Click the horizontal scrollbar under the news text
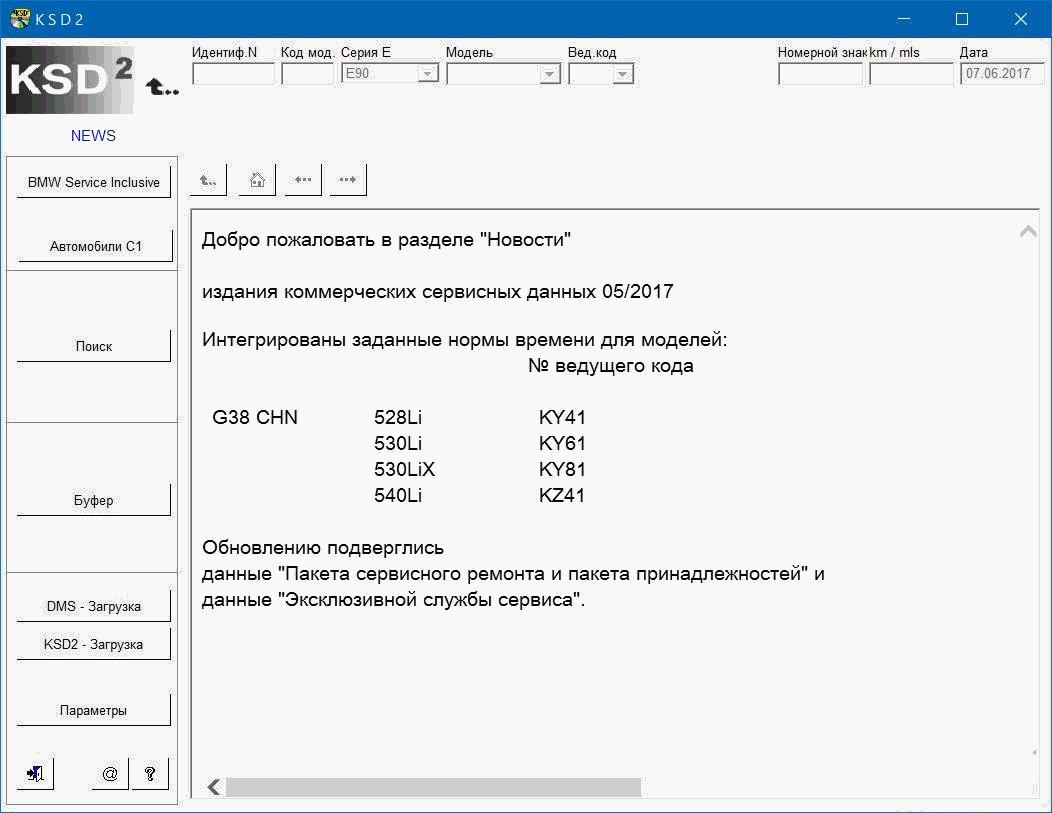The image size is (1052, 813). click(432, 788)
